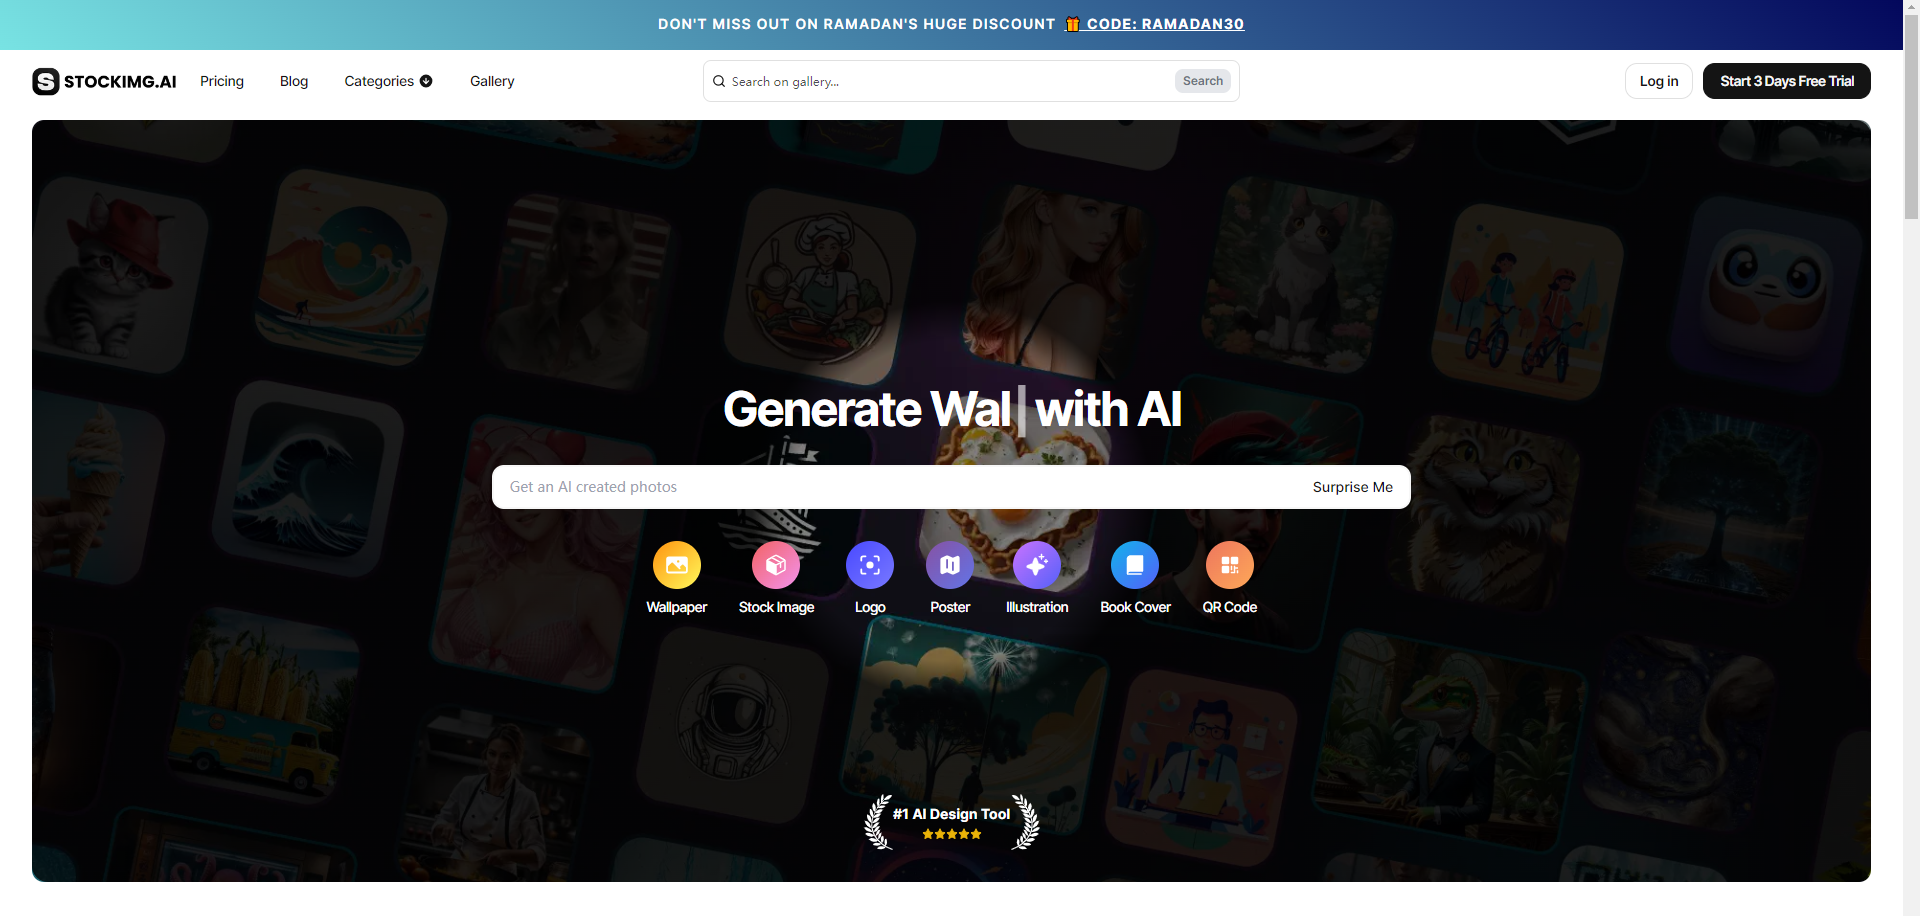The height and width of the screenshot is (916, 1920).
Task: Select the Poster icon
Action: tap(950, 565)
